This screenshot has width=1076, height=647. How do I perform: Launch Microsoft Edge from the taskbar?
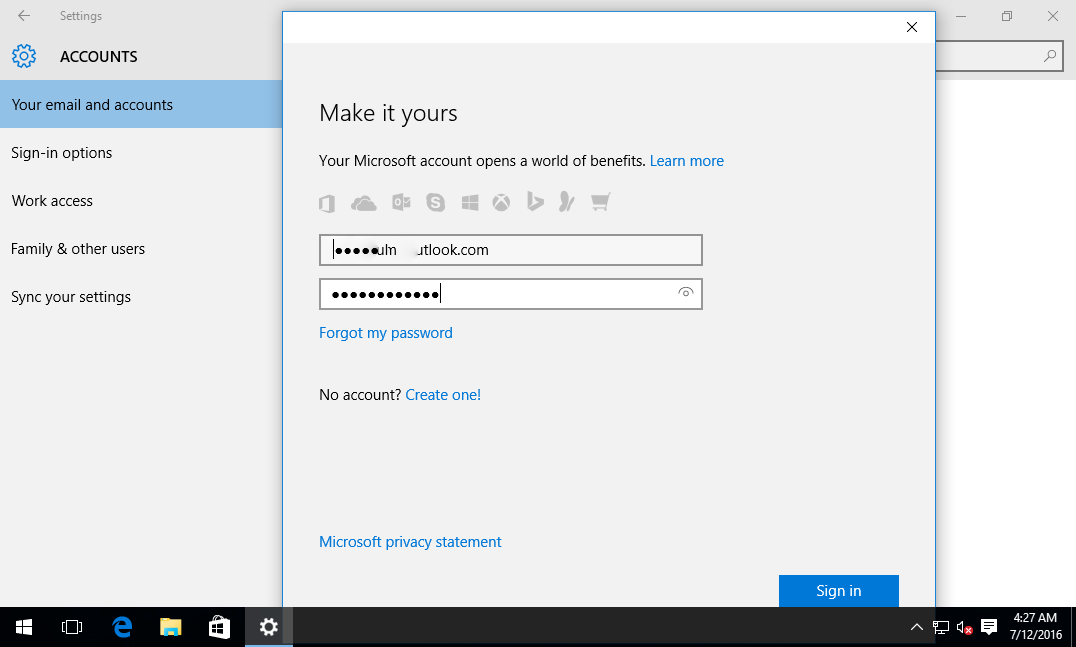[122, 627]
